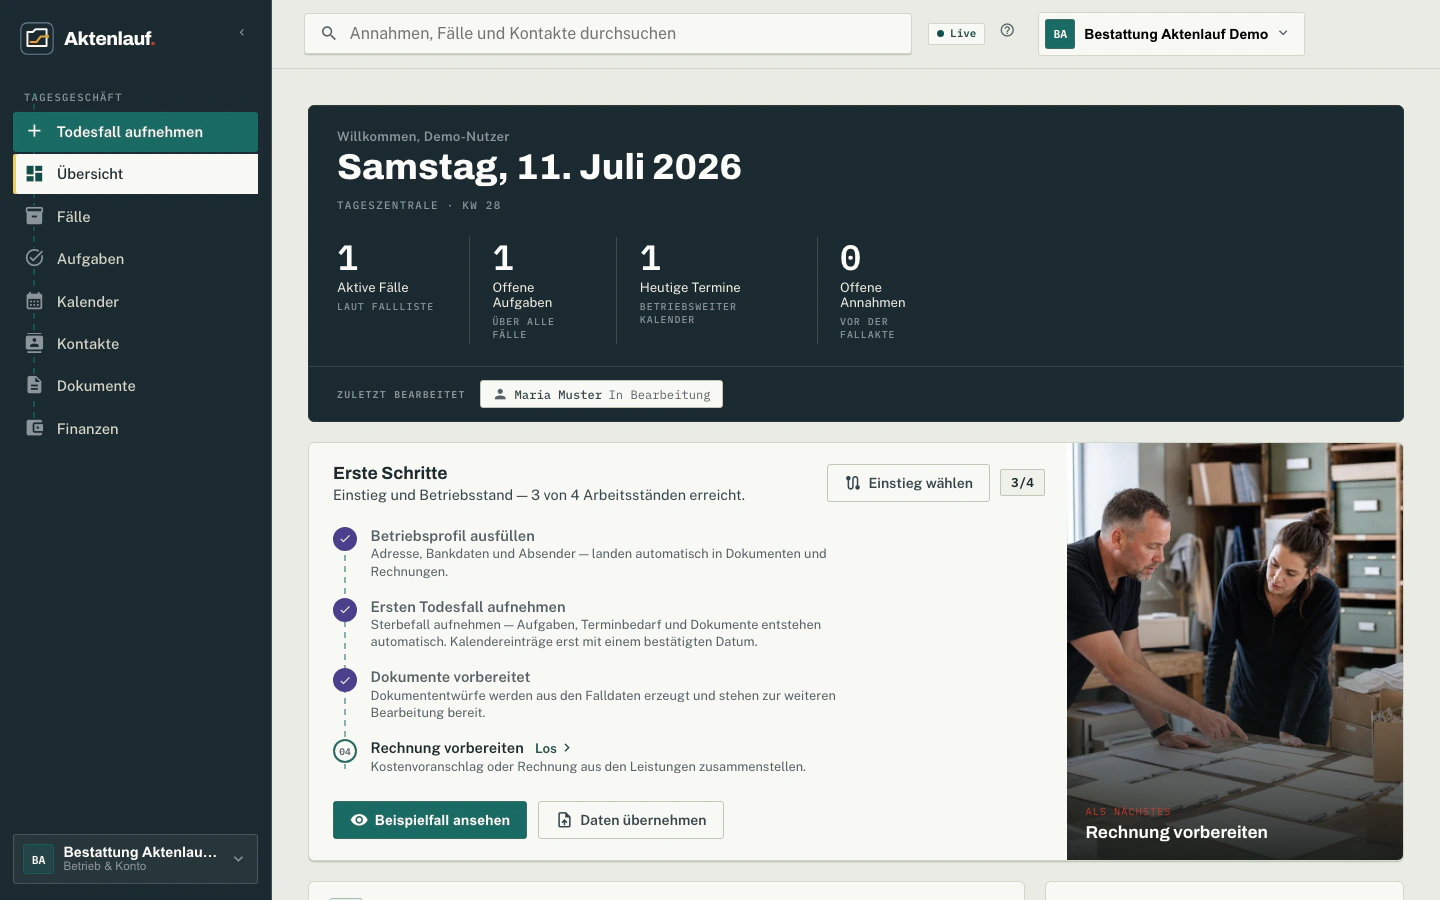Open the Betrieb & Konto sidebar menu
The width and height of the screenshot is (1440, 900).
(x=135, y=859)
